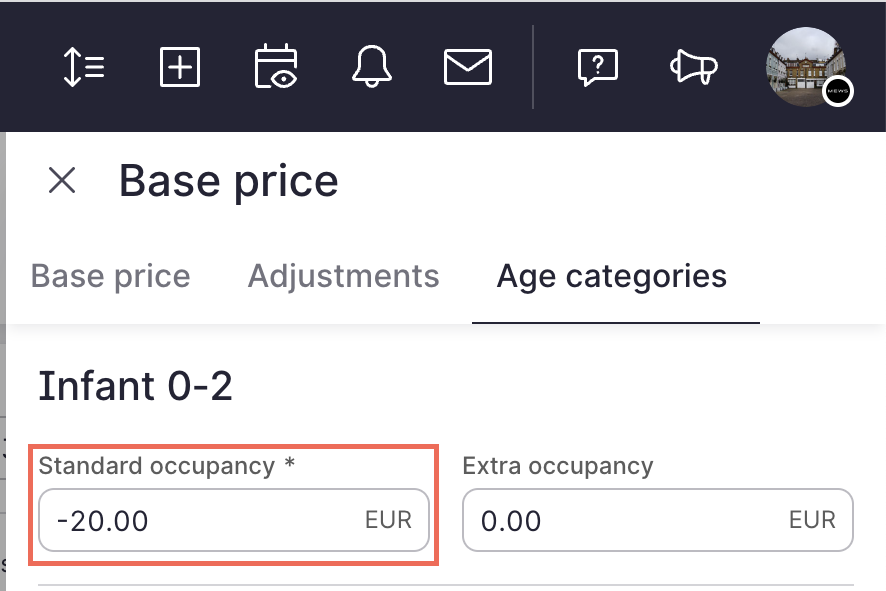The width and height of the screenshot is (886, 591).
Task: Close the Base price panel
Action: 62,180
